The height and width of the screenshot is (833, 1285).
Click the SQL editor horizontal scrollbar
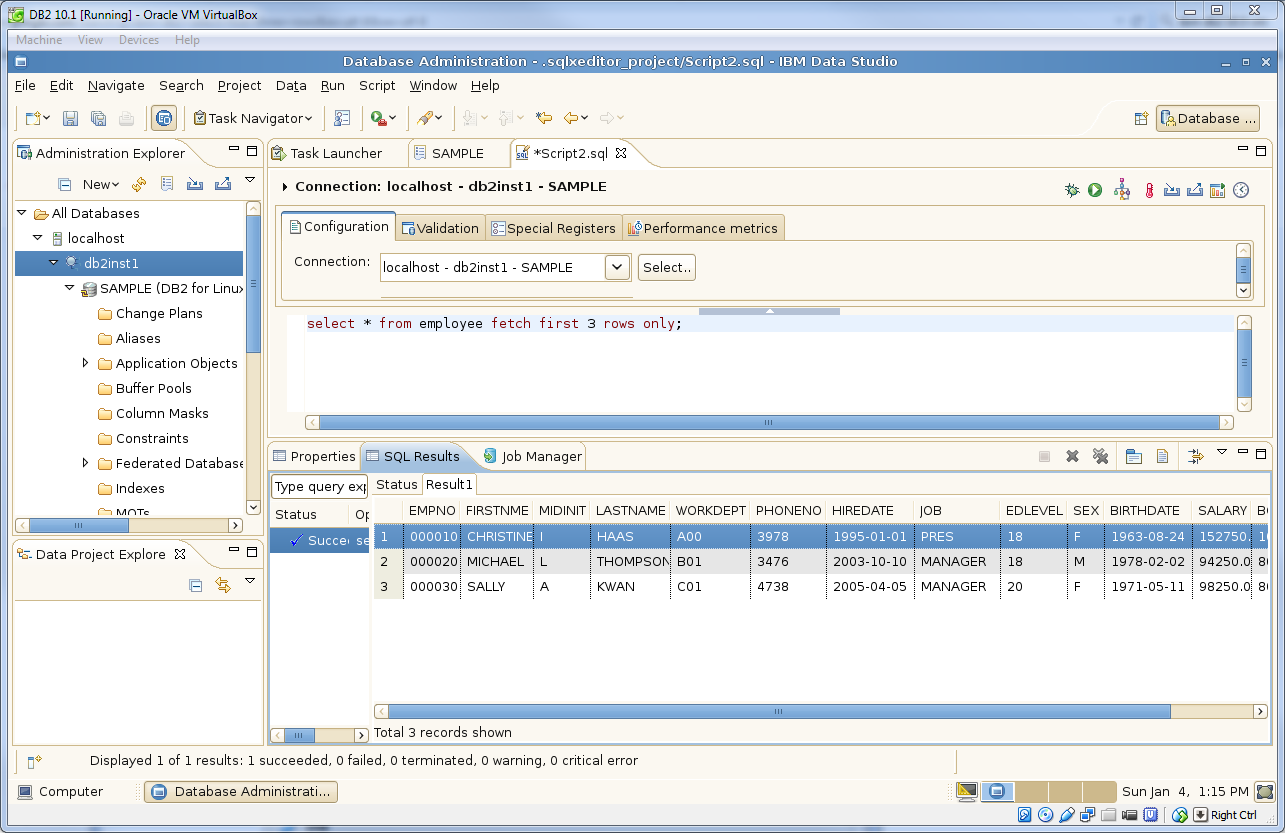770,423
